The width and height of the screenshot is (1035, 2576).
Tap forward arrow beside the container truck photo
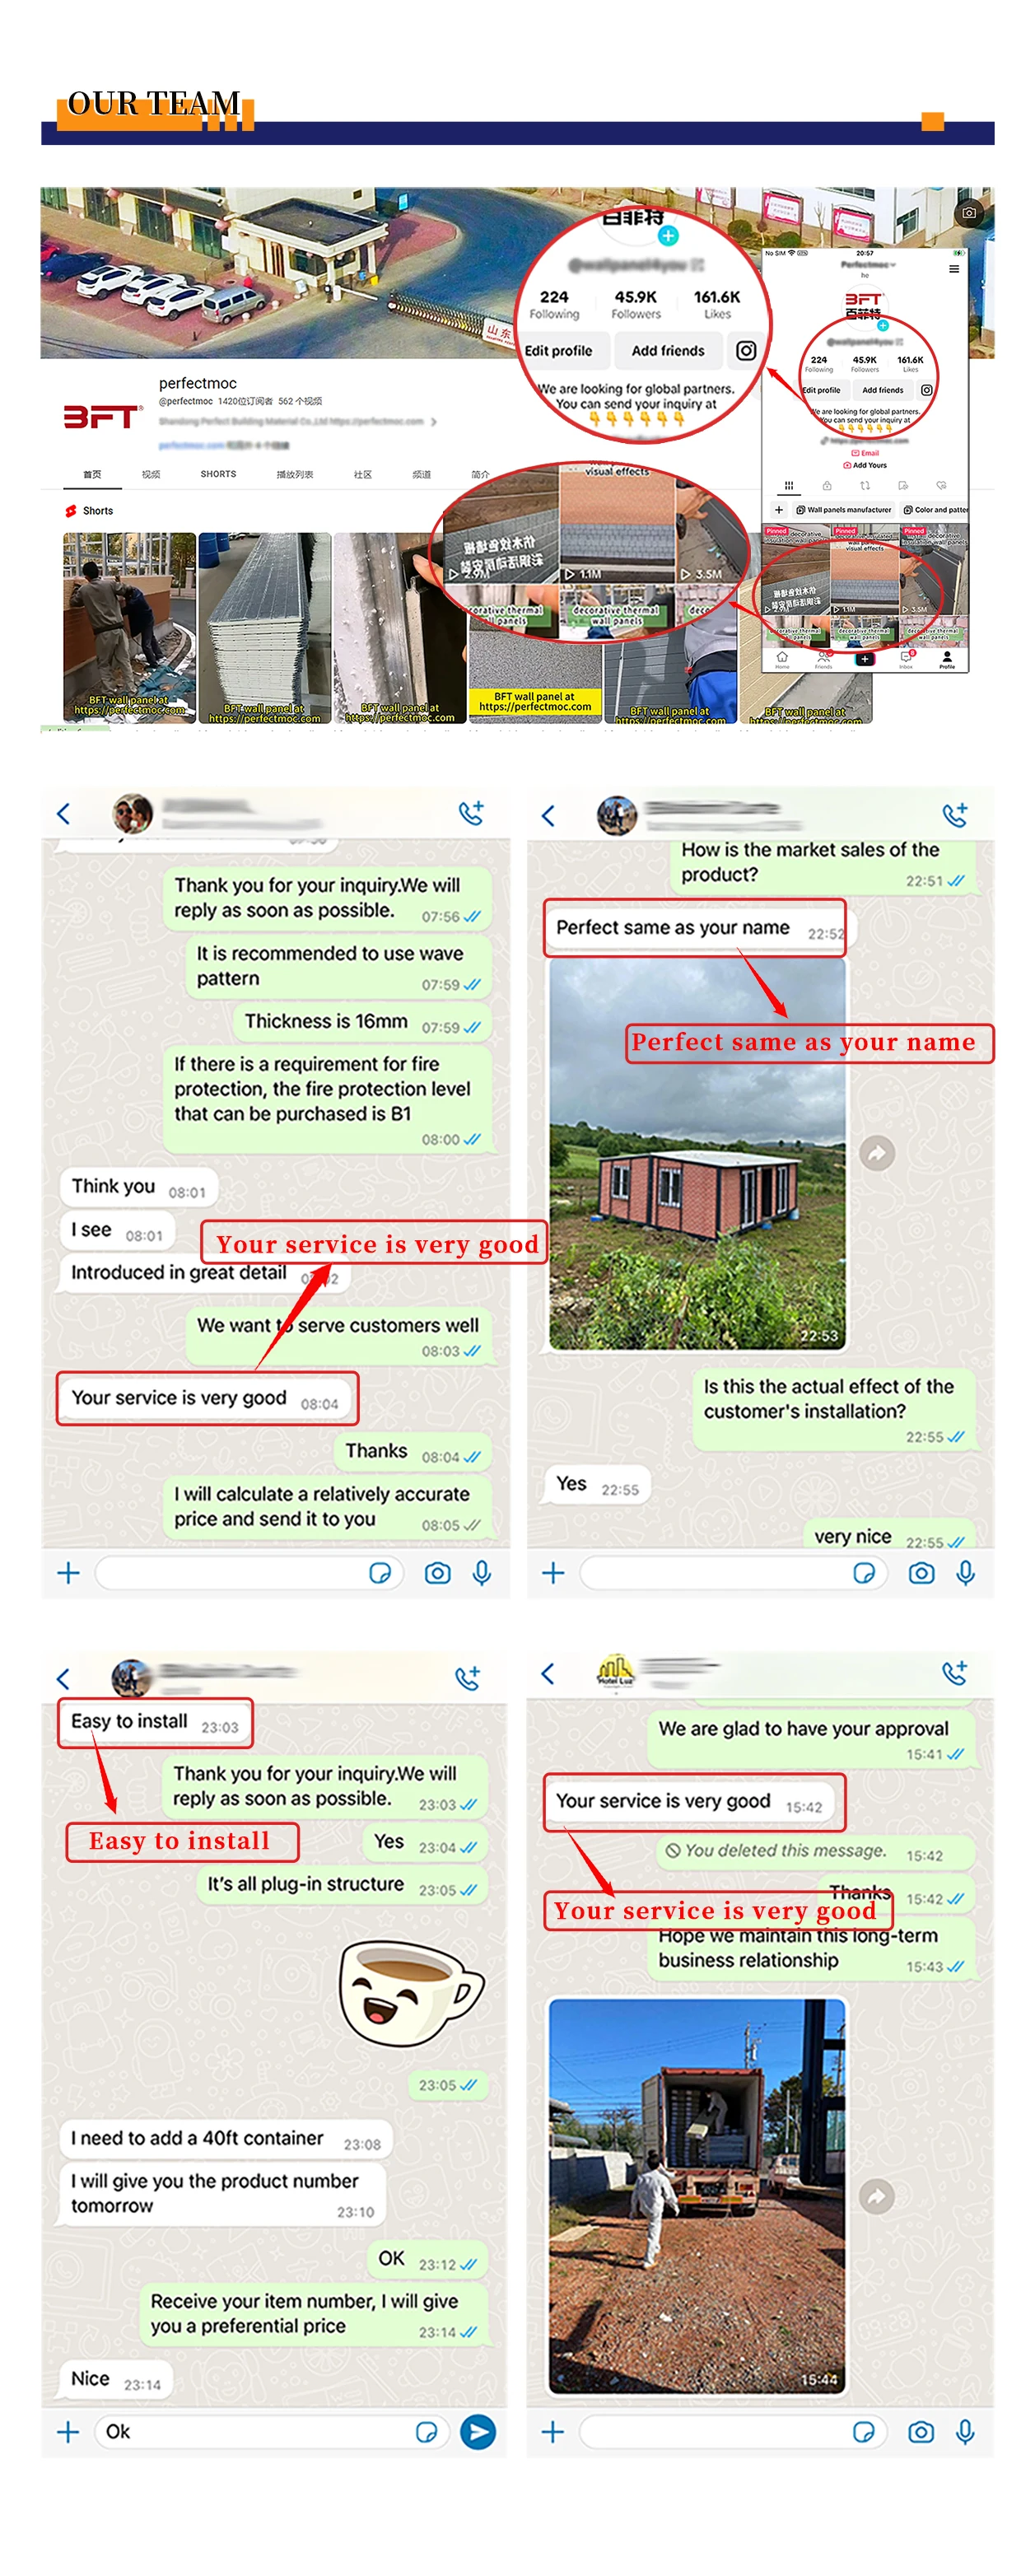(877, 2196)
